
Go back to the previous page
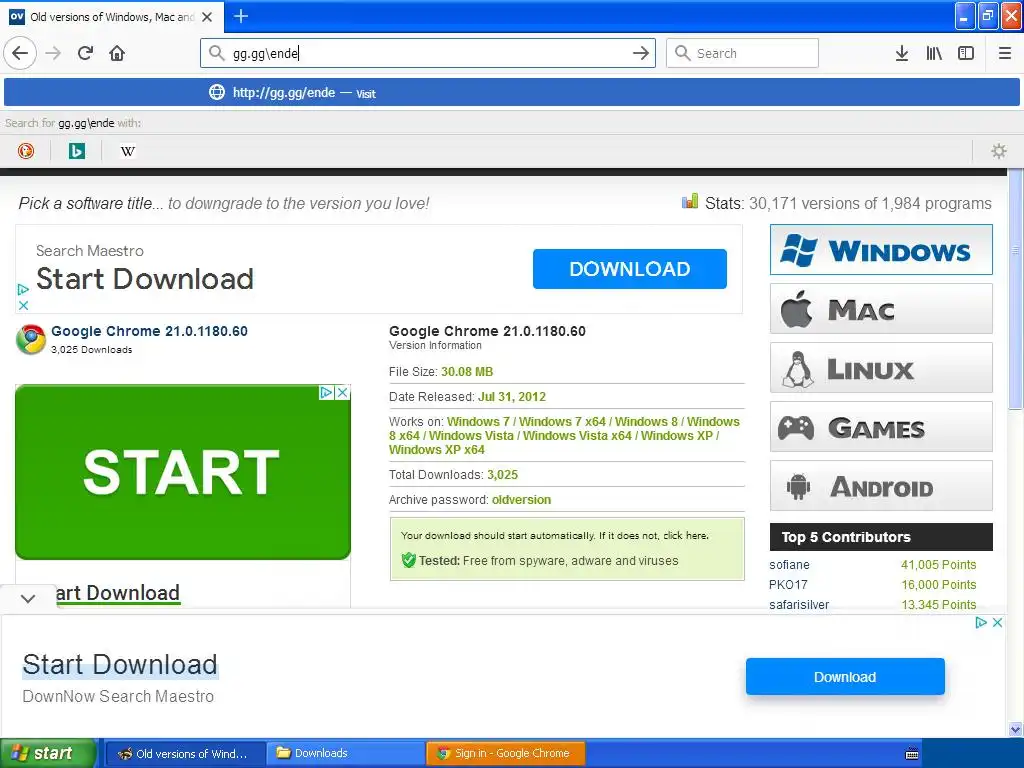tap(20, 53)
